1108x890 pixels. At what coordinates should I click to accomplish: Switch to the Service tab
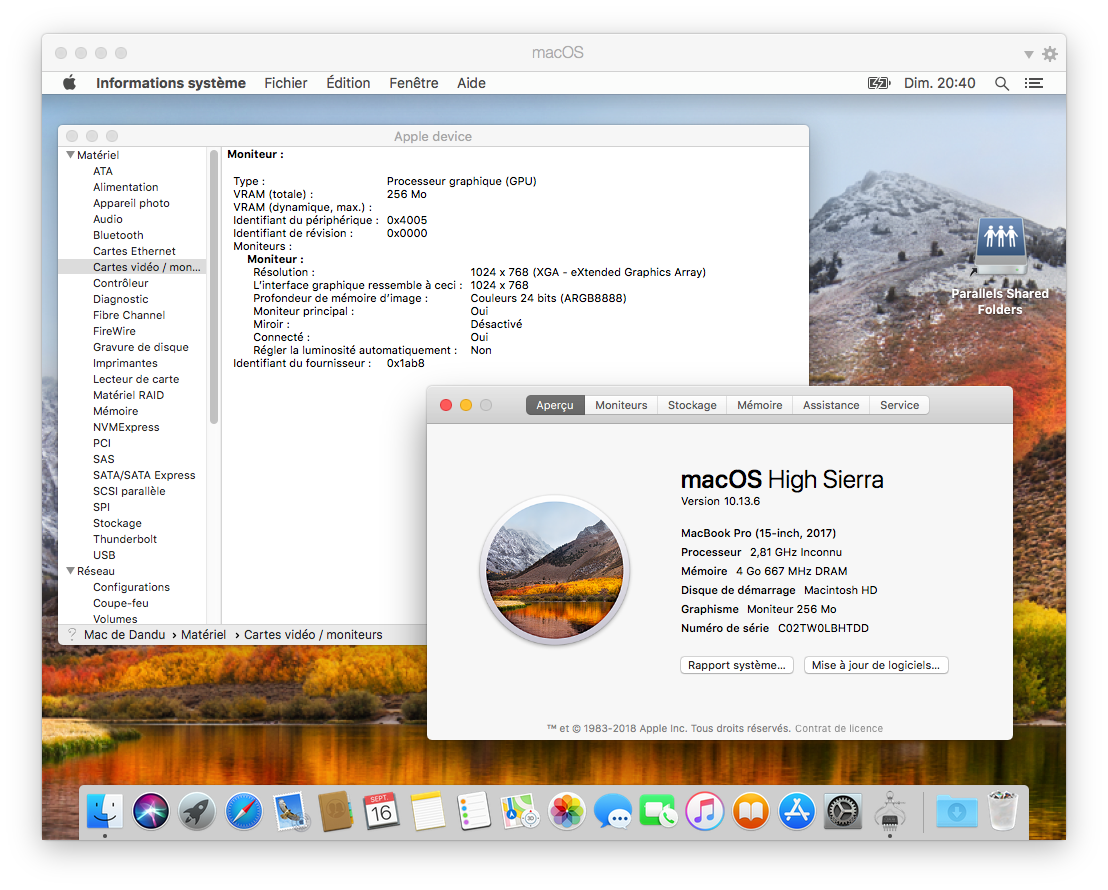(x=900, y=405)
